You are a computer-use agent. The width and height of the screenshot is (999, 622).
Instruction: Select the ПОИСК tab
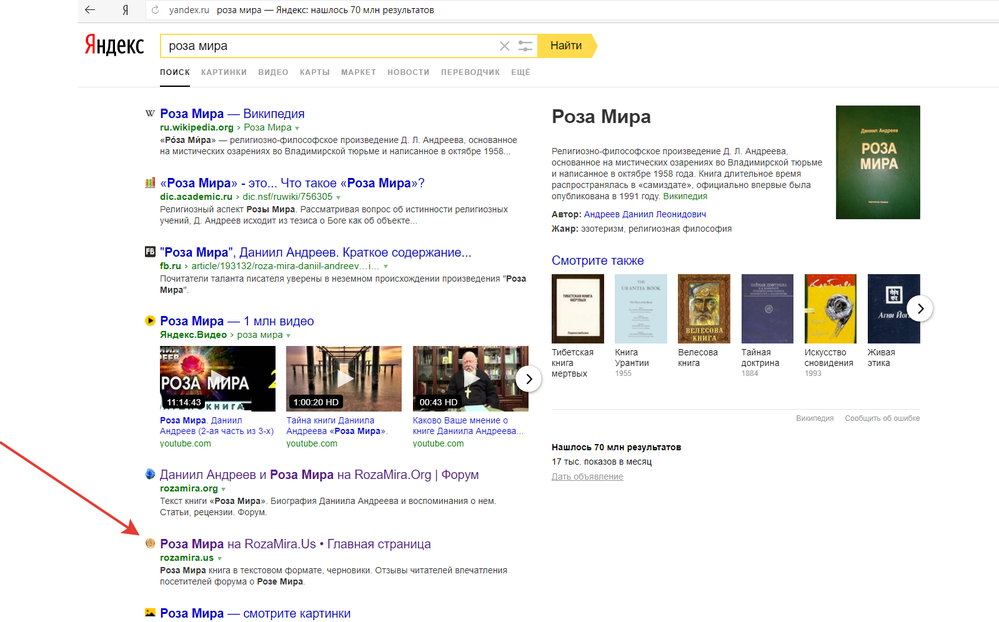point(175,72)
